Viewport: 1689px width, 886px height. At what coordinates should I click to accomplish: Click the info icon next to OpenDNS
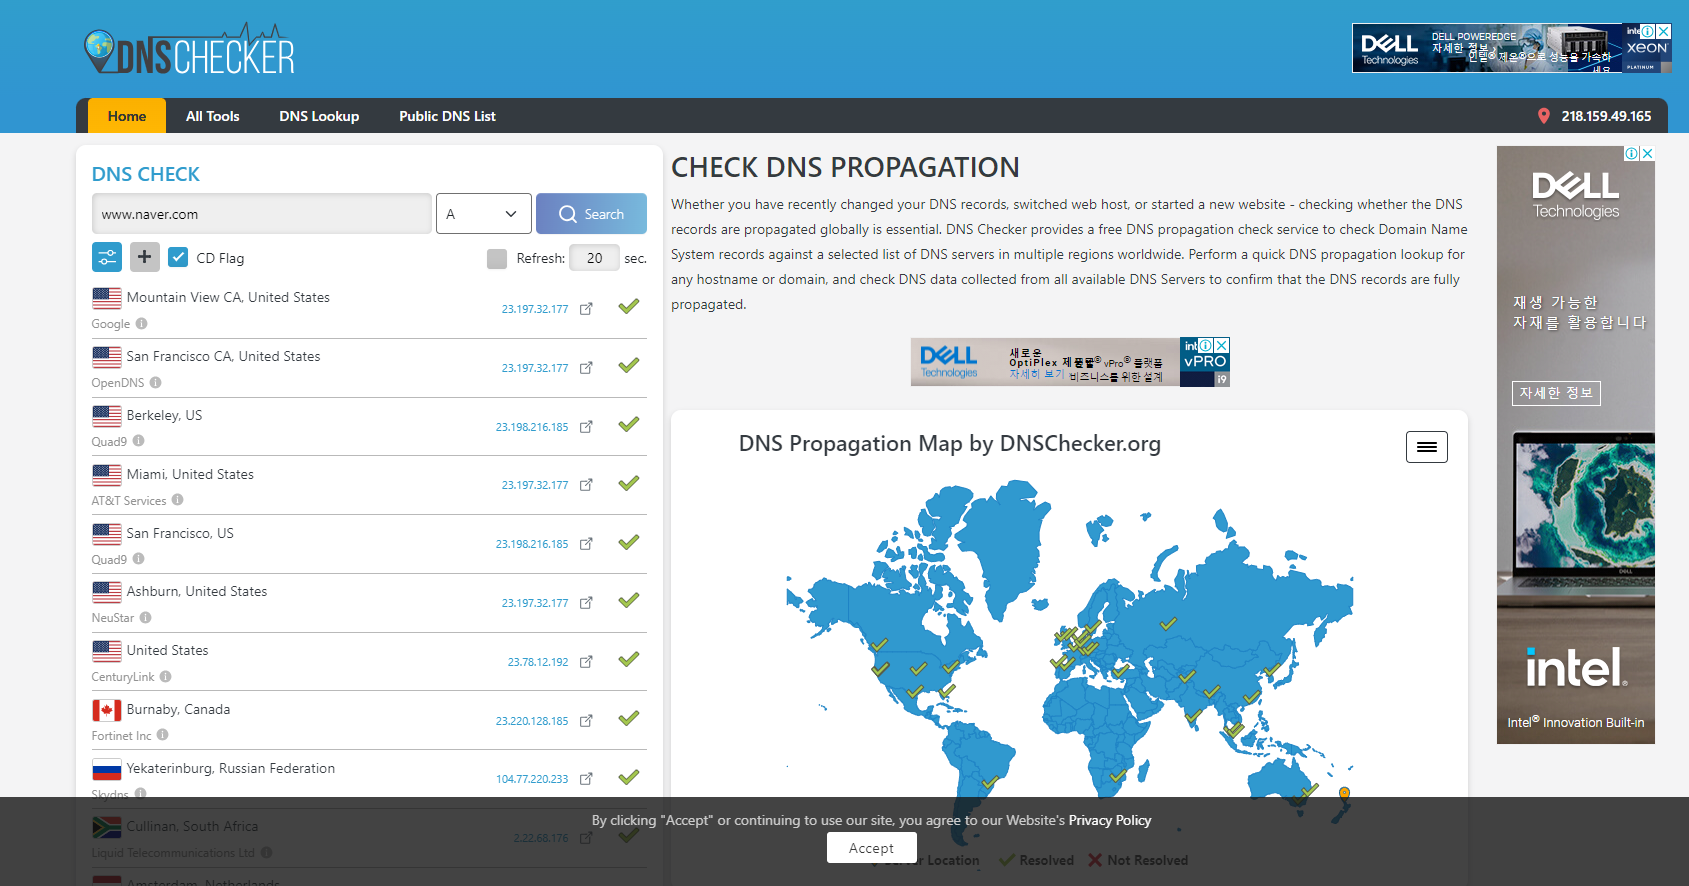coord(156,382)
